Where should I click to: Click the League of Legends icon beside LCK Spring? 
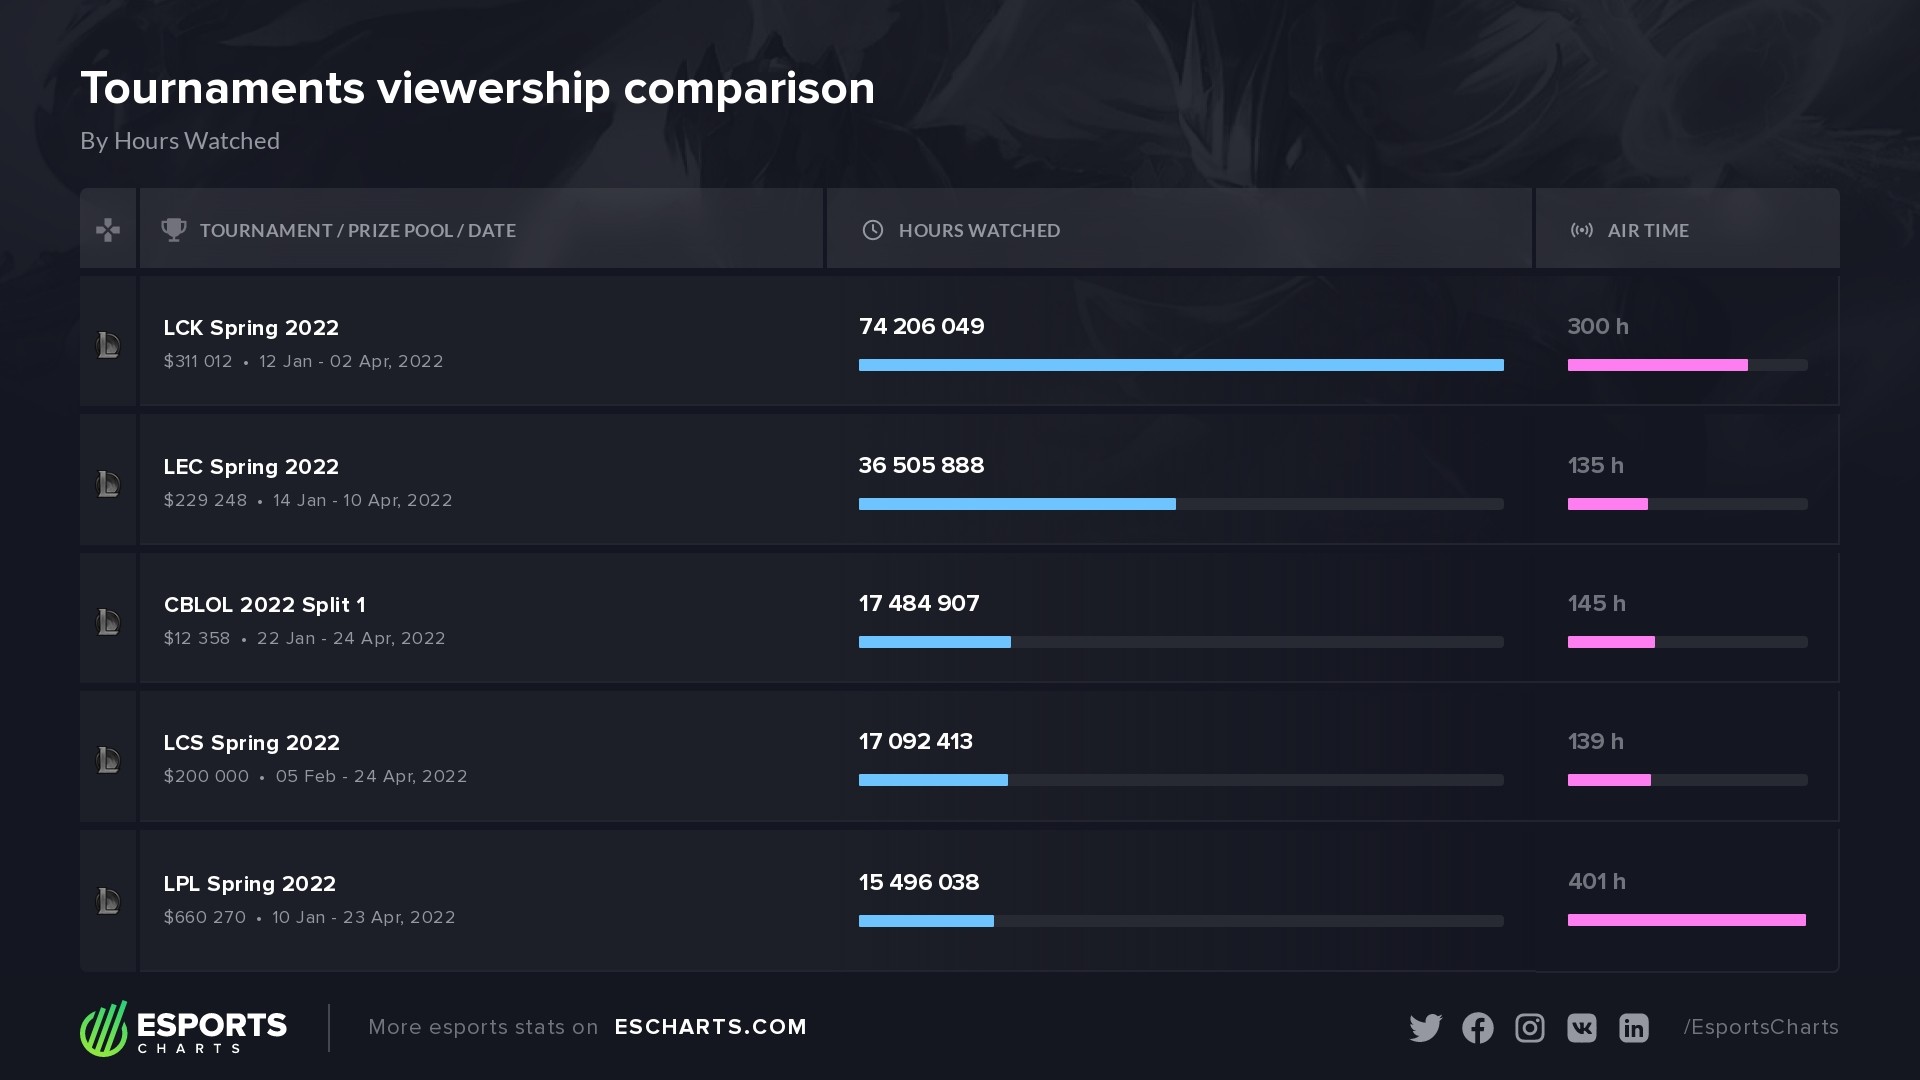pyautogui.click(x=108, y=346)
